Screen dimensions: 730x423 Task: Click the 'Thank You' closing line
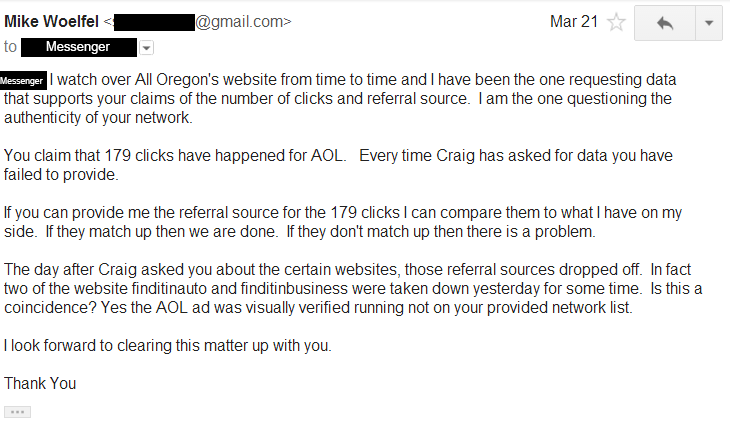point(40,383)
